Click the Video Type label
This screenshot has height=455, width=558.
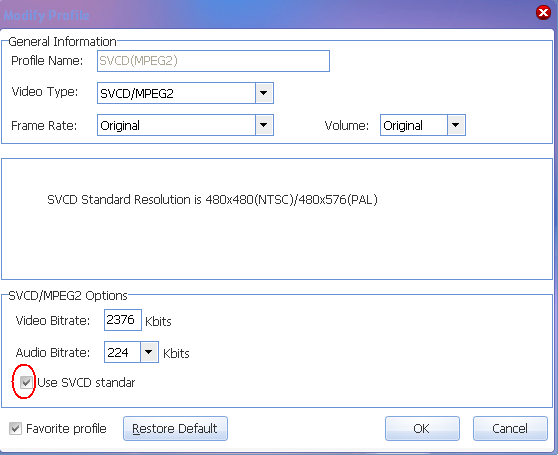click(45, 92)
